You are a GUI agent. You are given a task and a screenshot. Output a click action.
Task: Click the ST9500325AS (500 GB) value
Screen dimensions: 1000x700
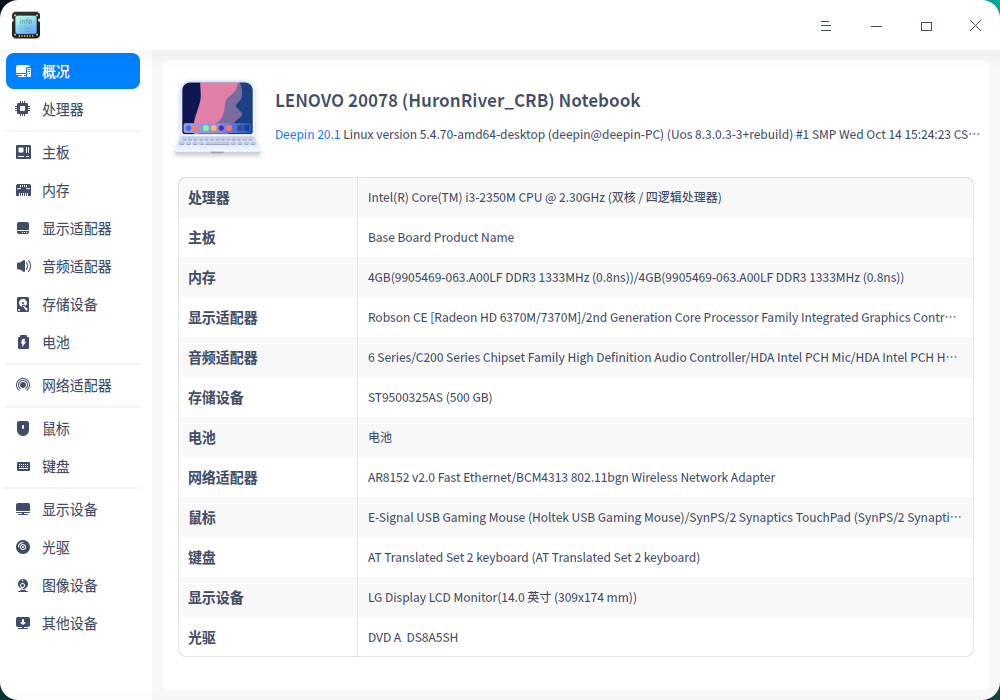coord(430,398)
